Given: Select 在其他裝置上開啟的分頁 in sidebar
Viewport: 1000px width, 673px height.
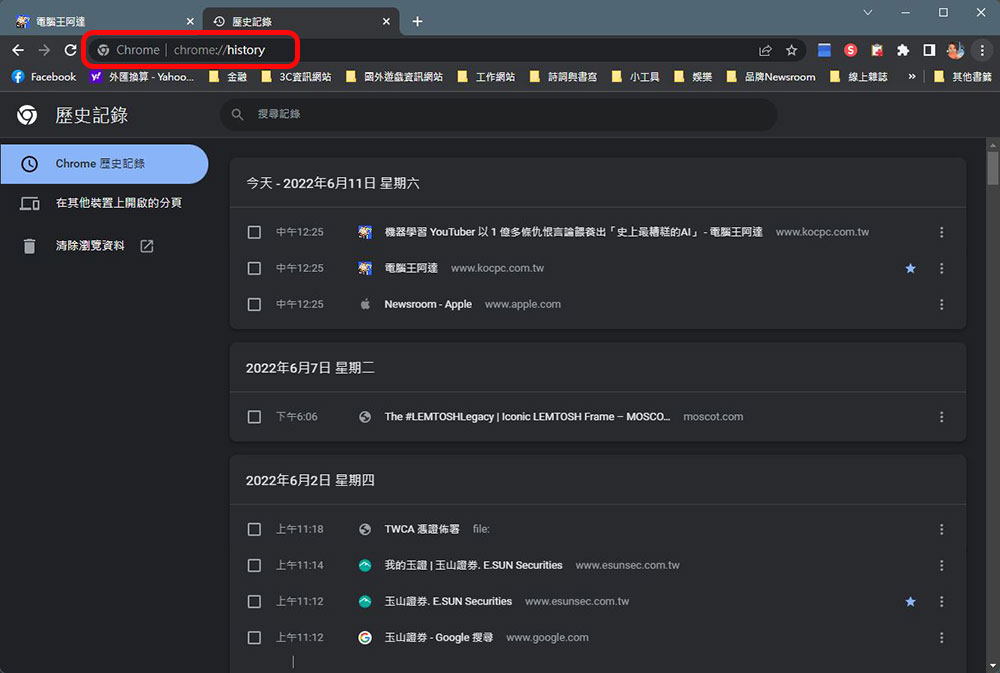Looking at the screenshot, I should 118,203.
